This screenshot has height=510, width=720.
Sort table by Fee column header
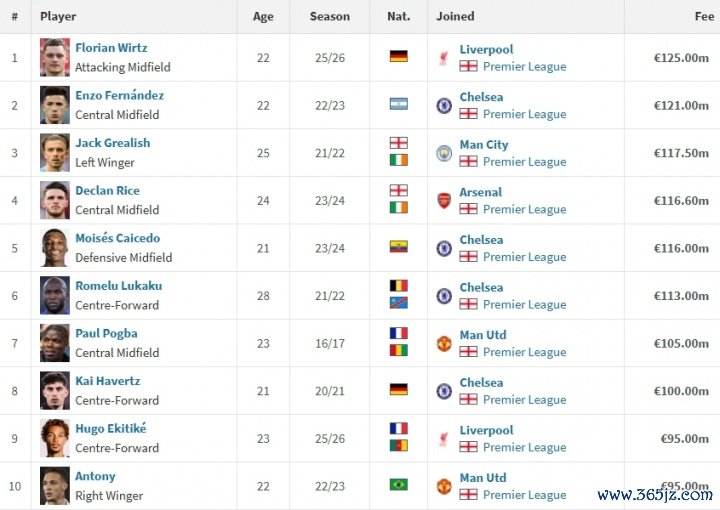704,16
